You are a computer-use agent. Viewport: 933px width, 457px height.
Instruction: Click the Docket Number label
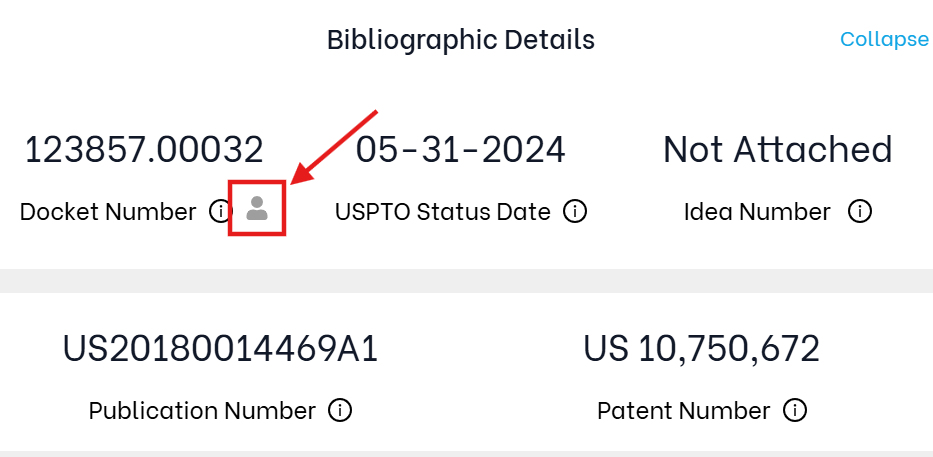(x=108, y=212)
